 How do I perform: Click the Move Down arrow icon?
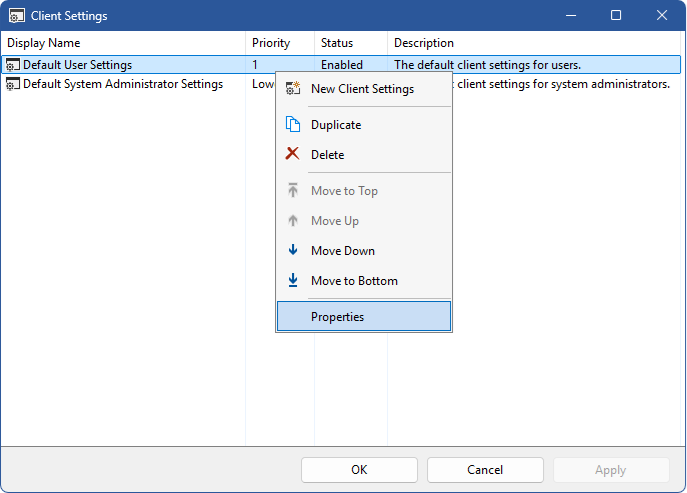point(293,251)
